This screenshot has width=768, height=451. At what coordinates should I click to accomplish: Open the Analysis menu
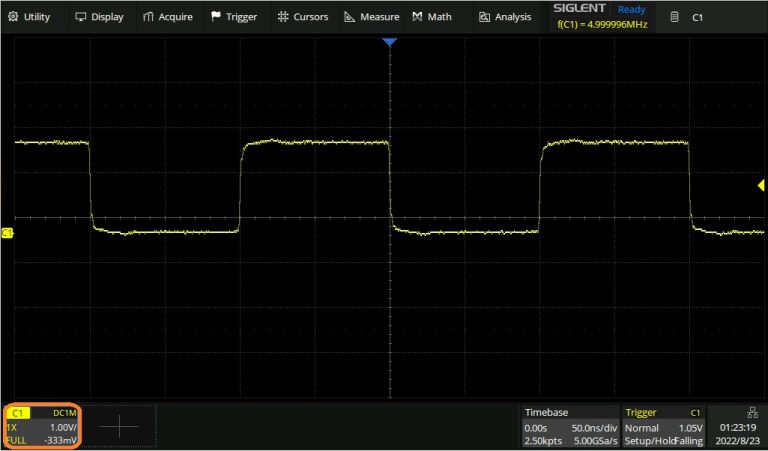coord(505,17)
